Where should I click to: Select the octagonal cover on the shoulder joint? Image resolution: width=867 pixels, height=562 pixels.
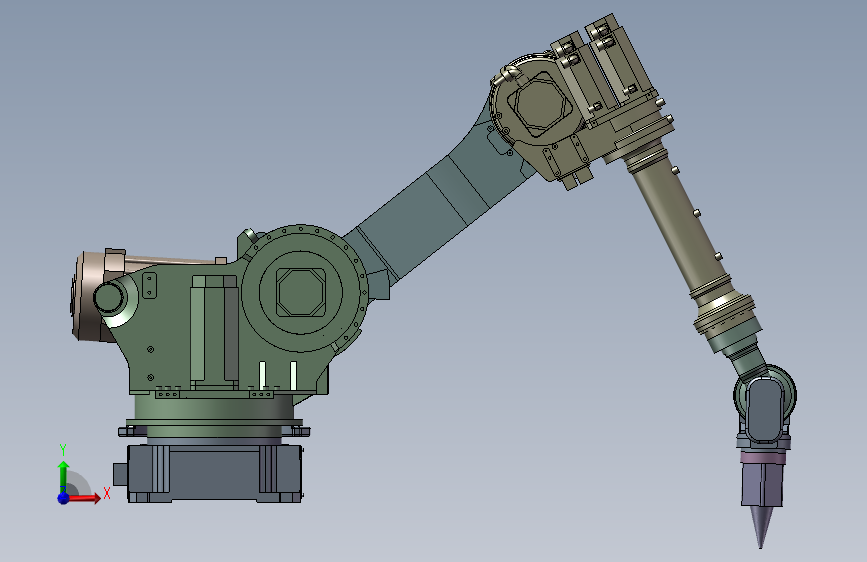pyautogui.click(x=300, y=292)
